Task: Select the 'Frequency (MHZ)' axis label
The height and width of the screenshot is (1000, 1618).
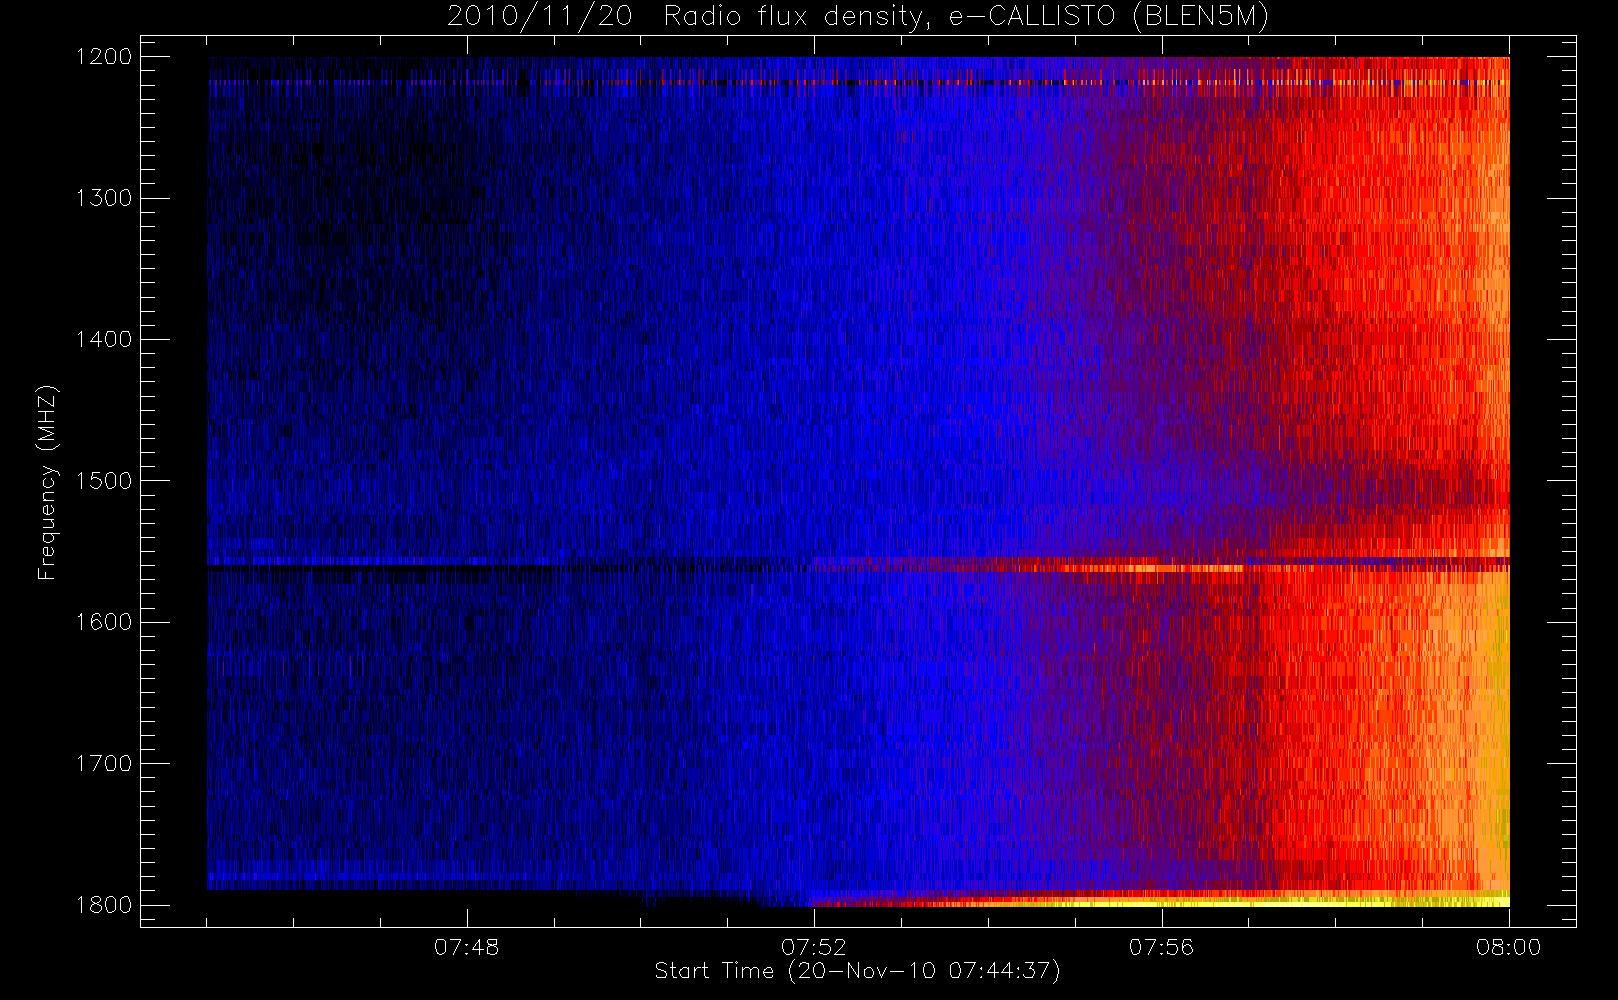Action: click(x=46, y=482)
